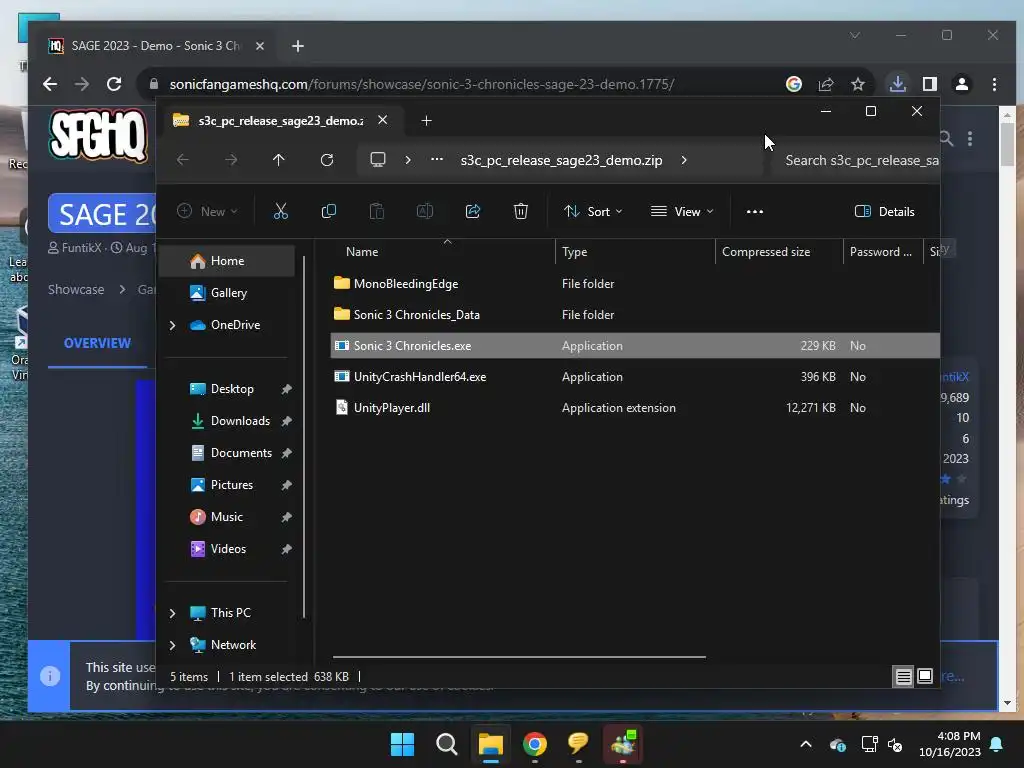Select UnityPlayer.dll file
Screen dimensions: 1024x768
(635, 408)
